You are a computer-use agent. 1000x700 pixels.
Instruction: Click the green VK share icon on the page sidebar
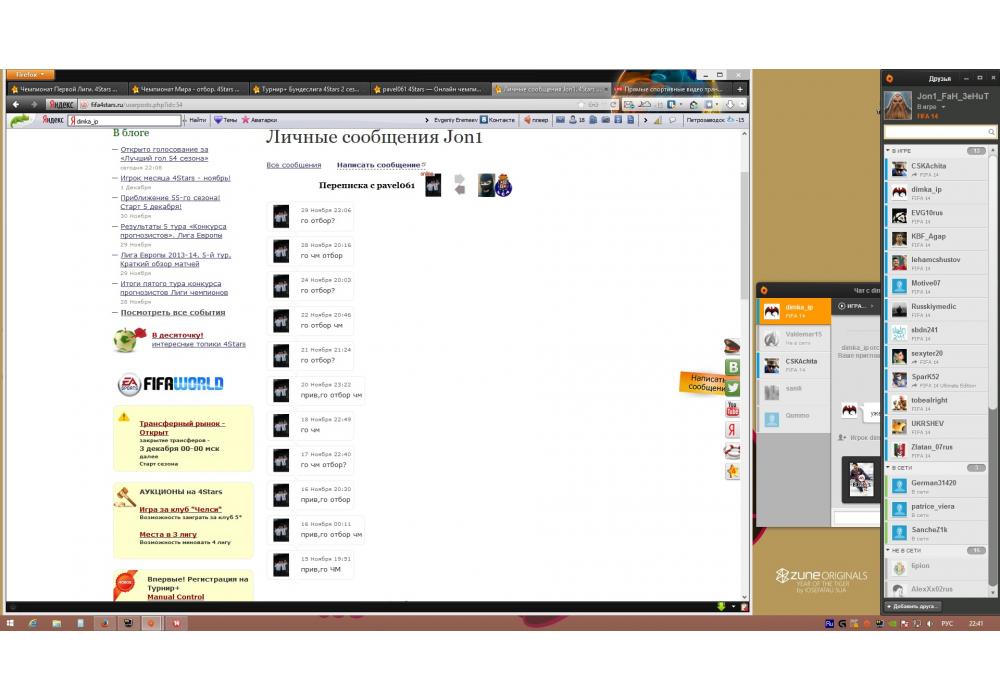[x=733, y=367]
